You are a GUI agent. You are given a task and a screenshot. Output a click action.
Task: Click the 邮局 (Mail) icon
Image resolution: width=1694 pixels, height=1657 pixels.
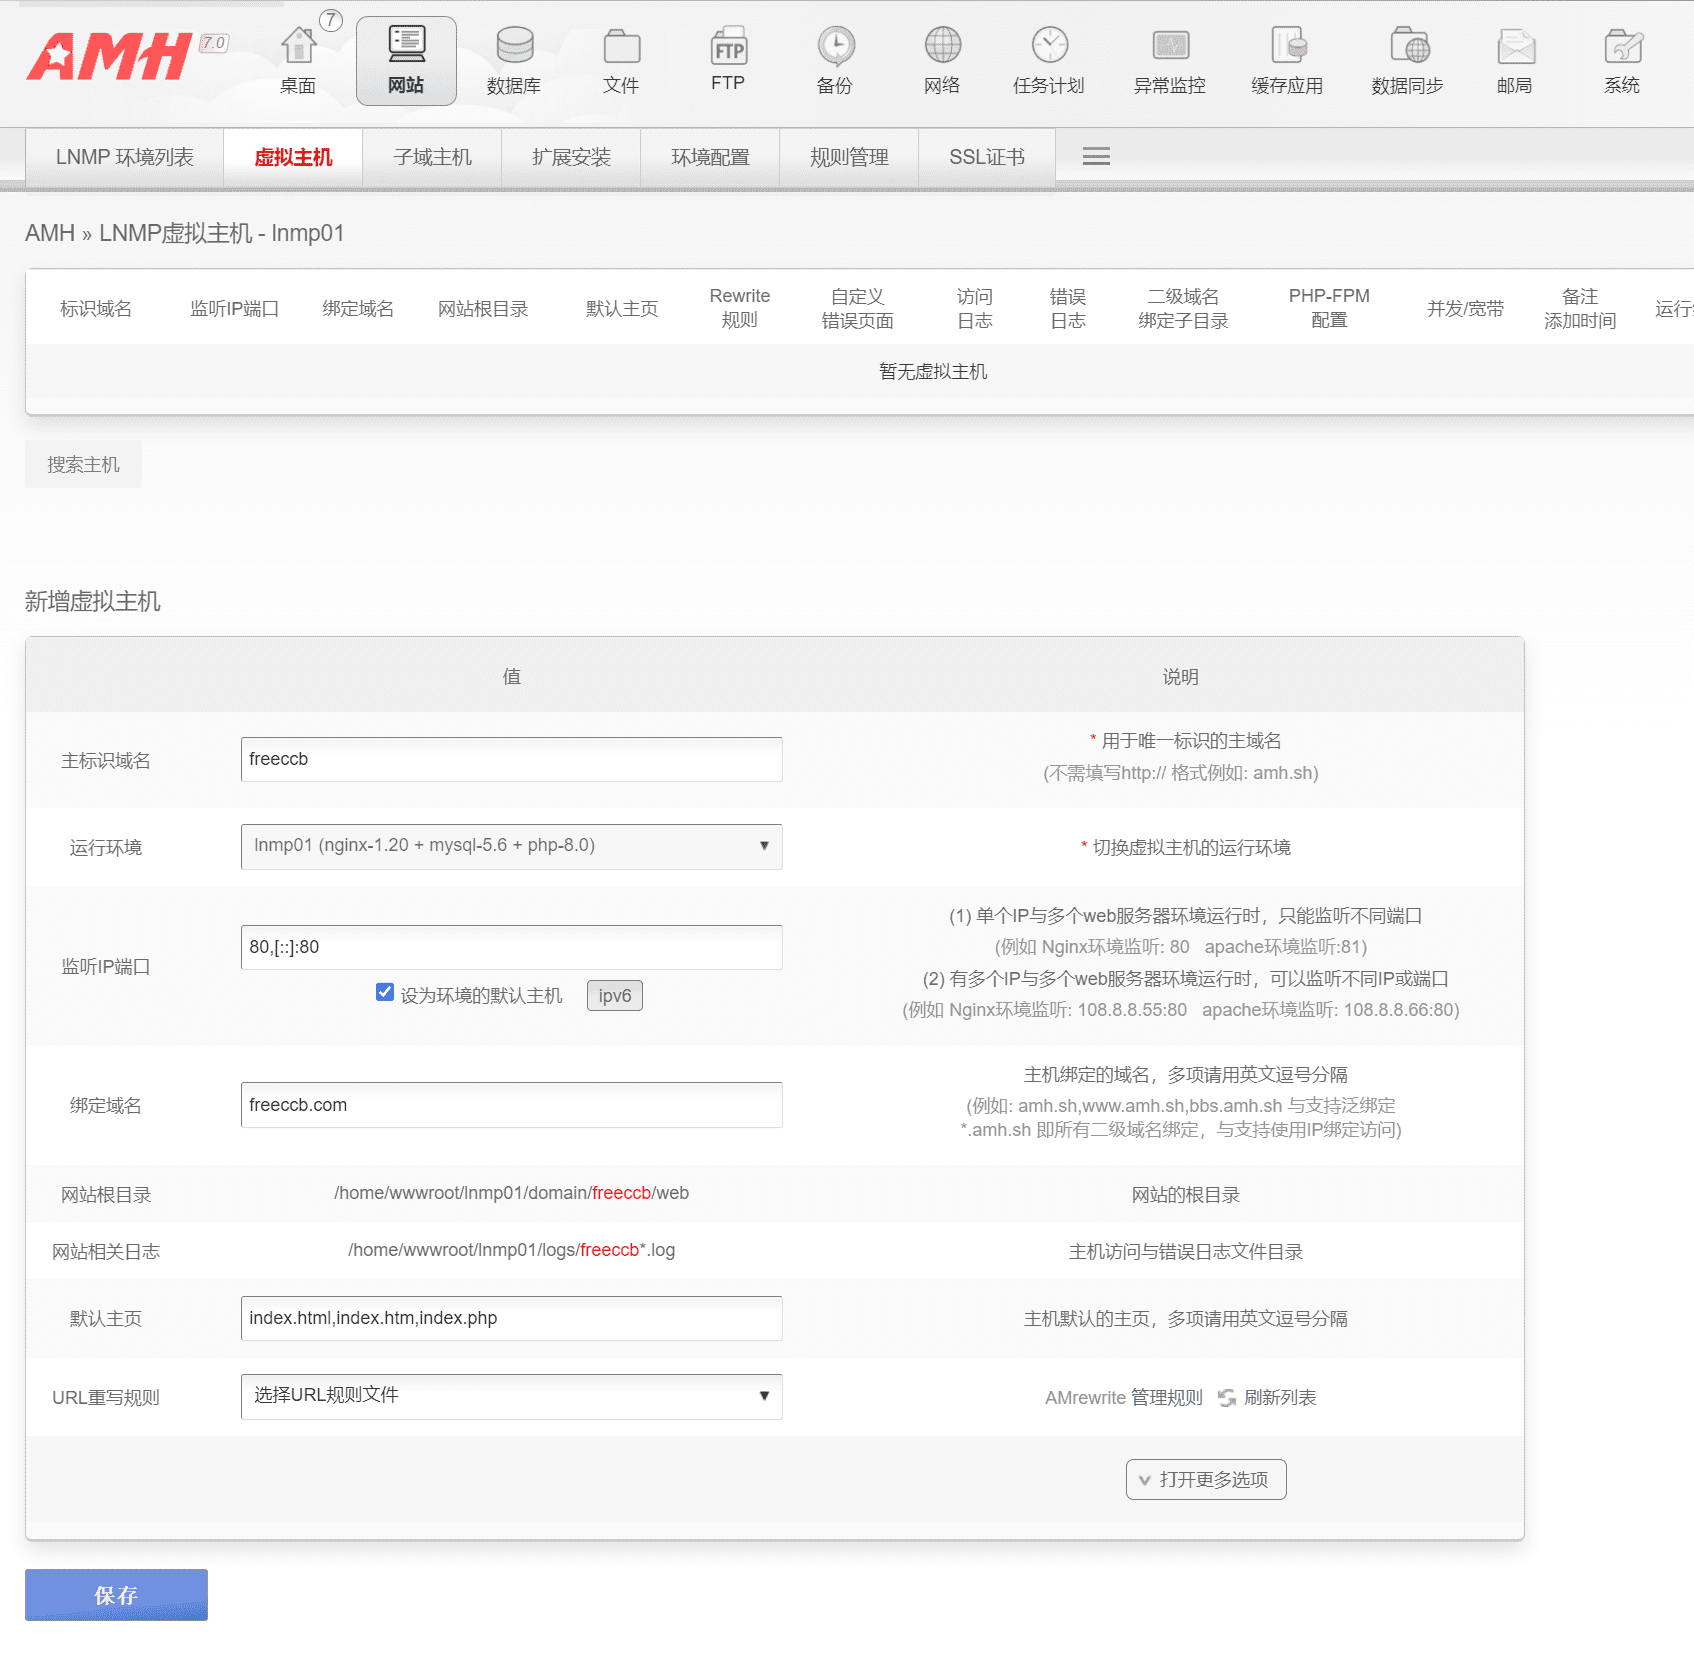1515,58
